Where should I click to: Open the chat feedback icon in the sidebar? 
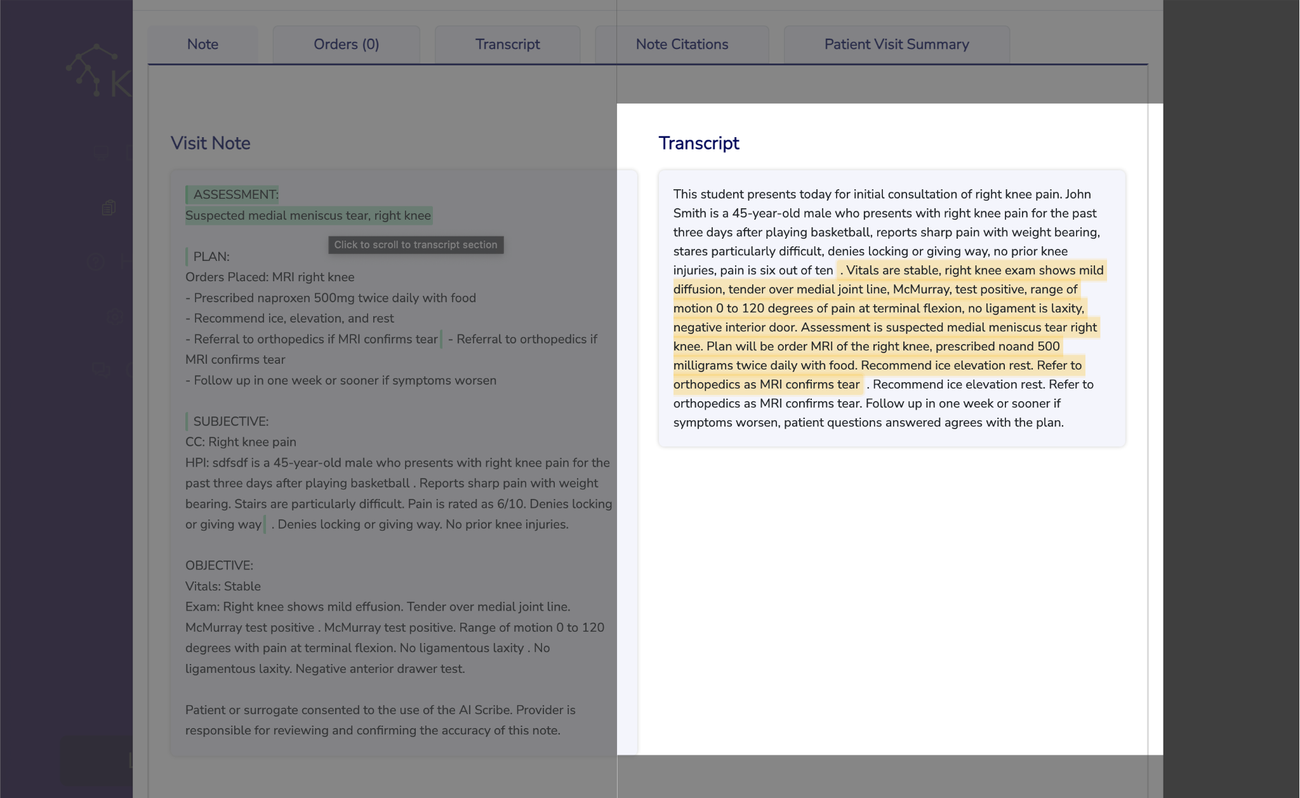tap(101, 368)
